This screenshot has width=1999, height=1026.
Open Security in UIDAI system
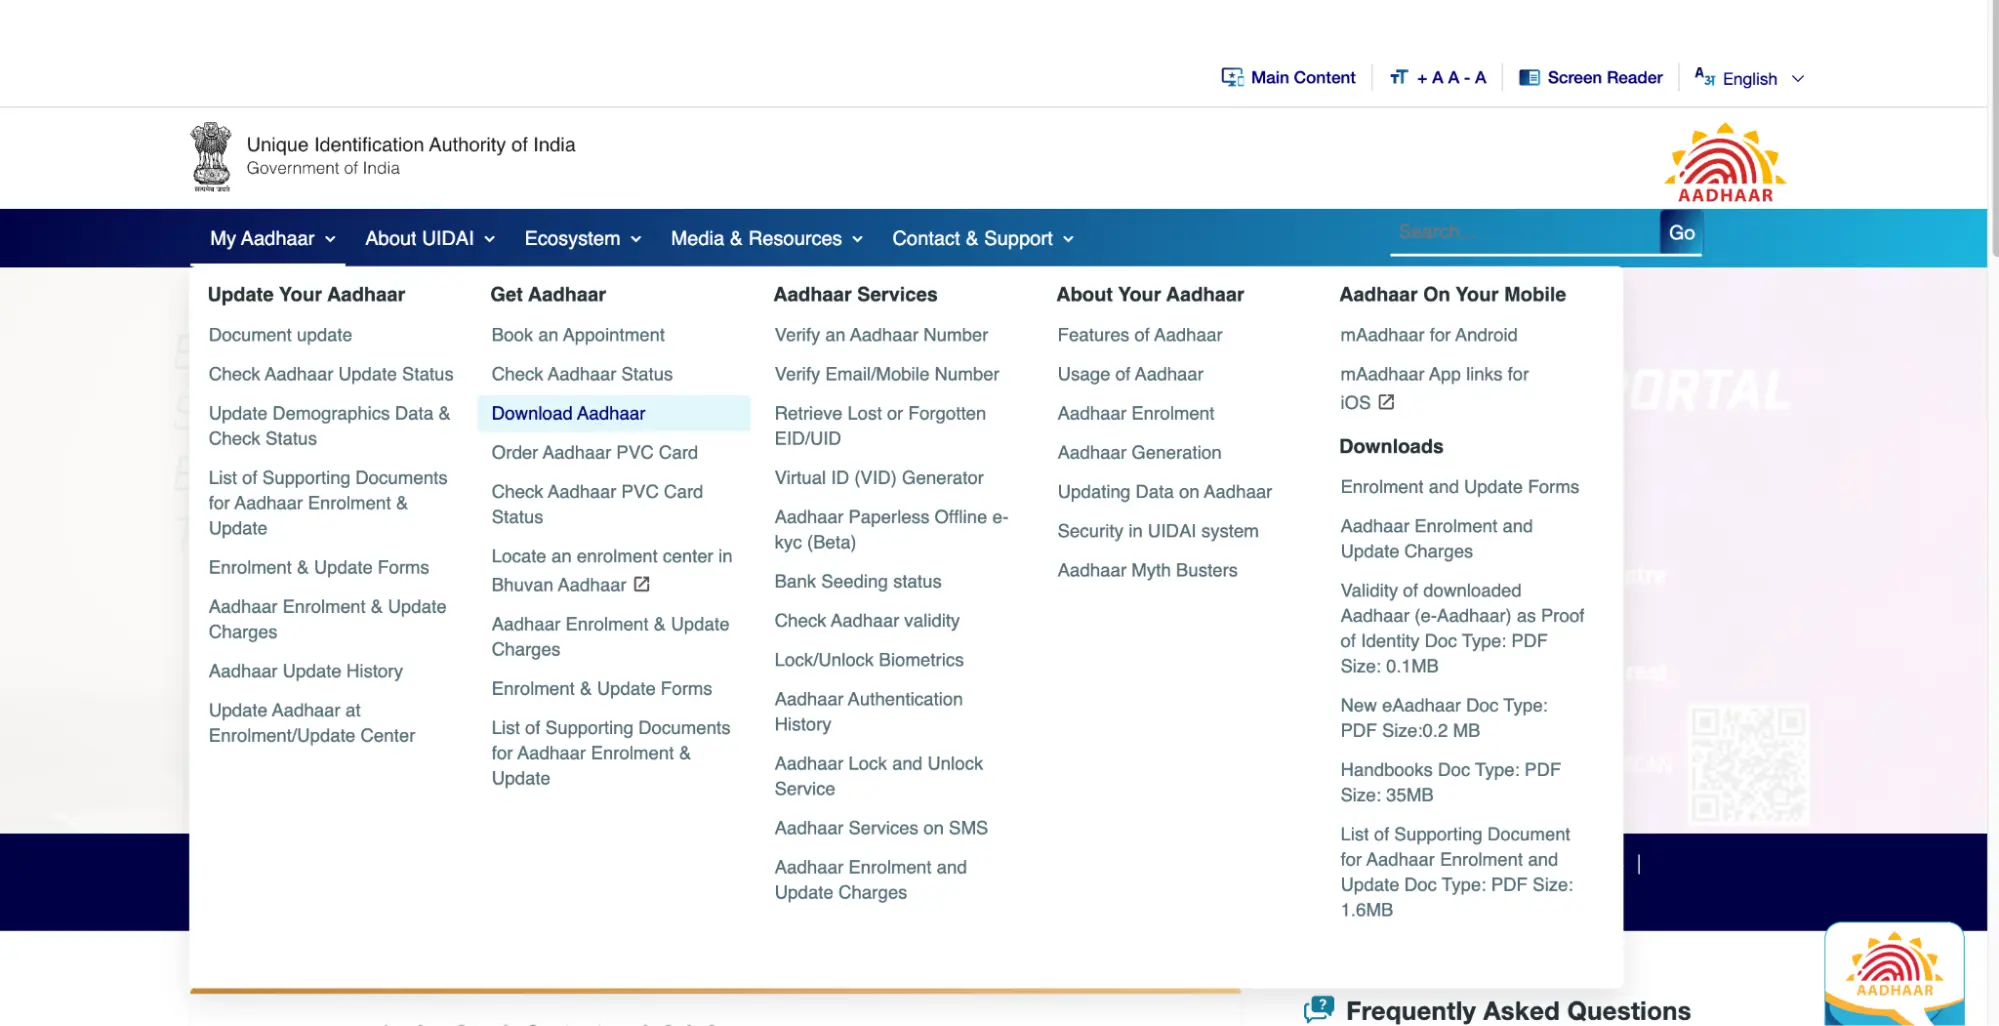[1158, 531]
